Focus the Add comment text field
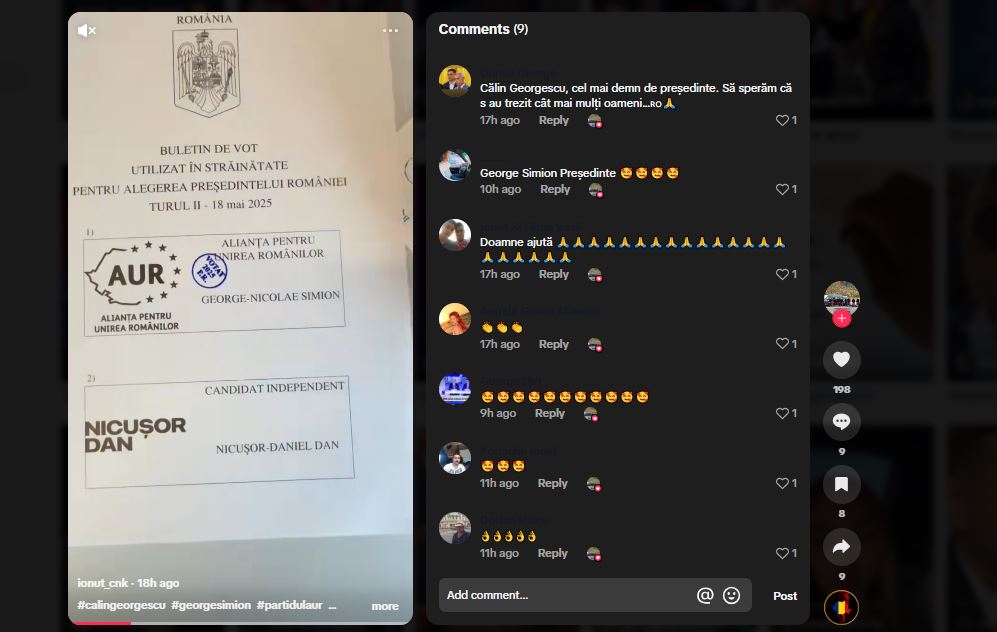997x632 pixels. pos(566,595)
